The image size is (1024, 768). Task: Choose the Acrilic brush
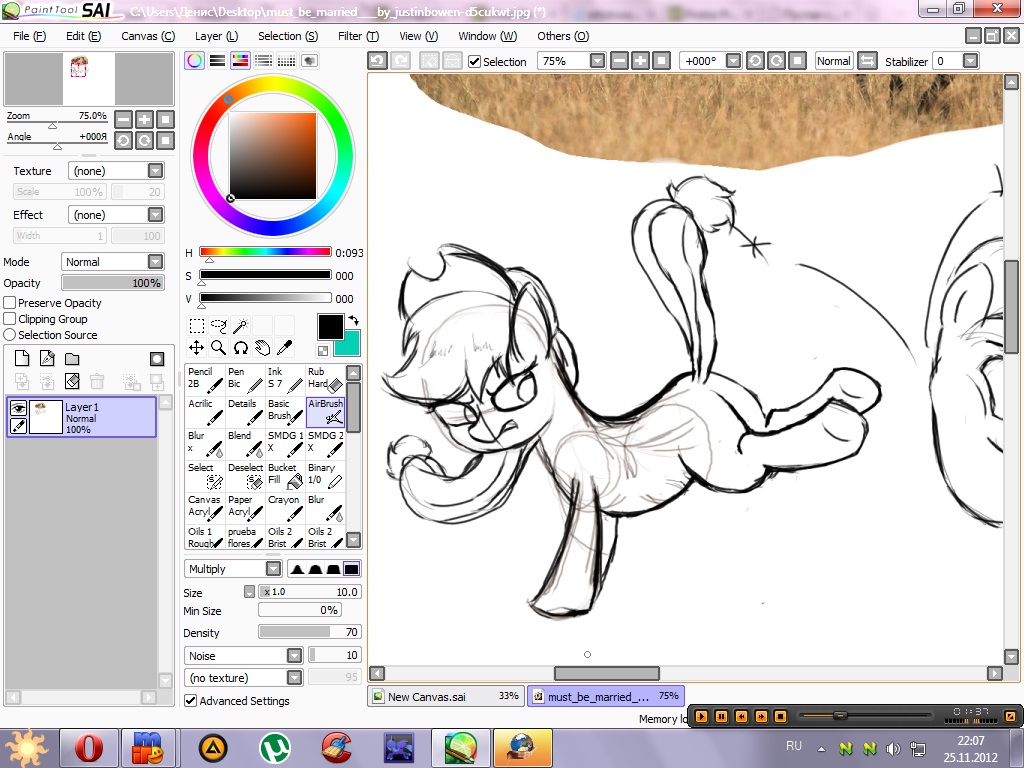point(205,411)
